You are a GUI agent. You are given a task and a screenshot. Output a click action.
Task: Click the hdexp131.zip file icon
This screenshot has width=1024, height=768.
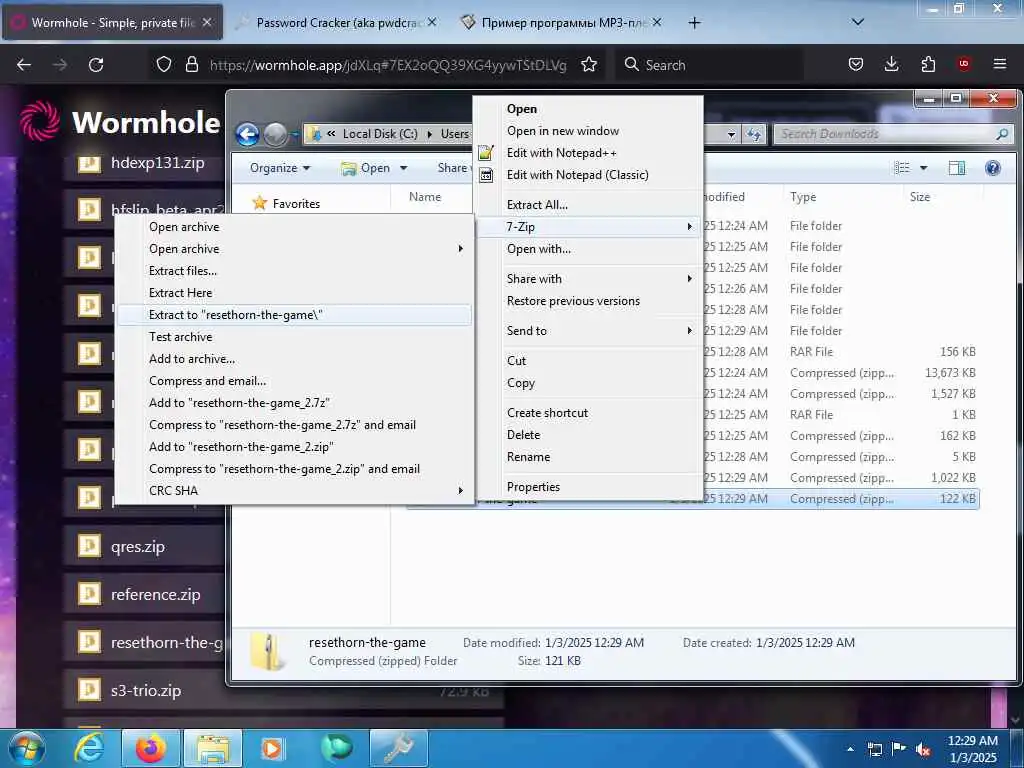coord(89,162)
